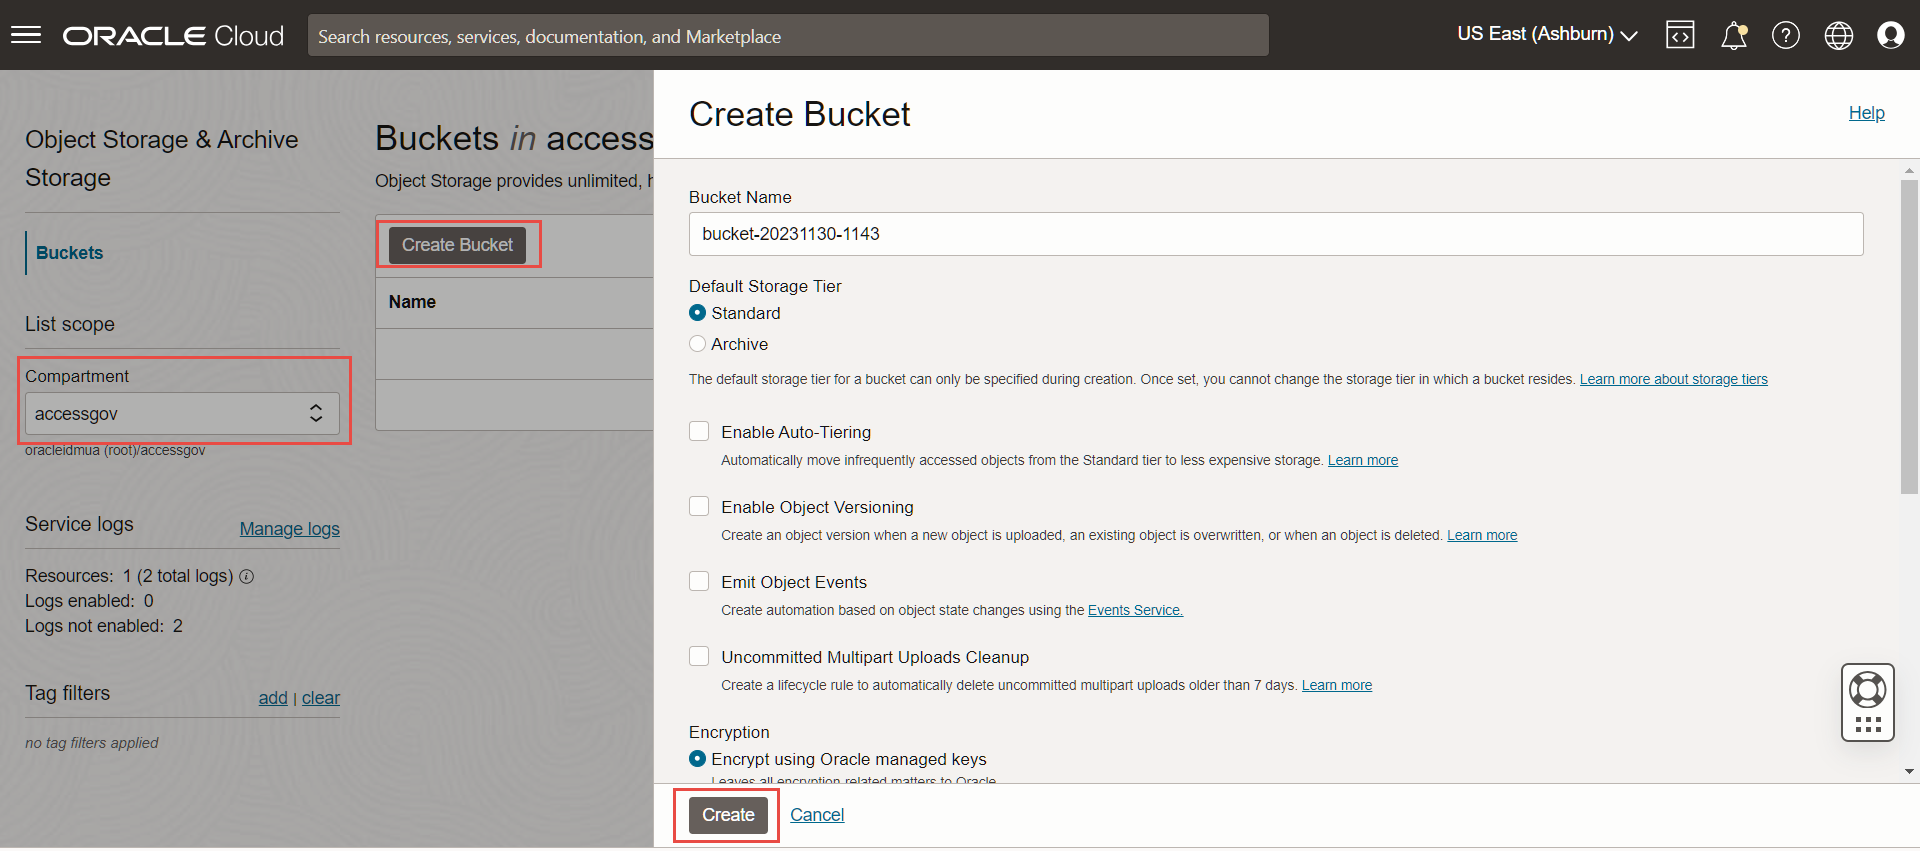Open the Help link in Create Bucket panel
The width and height of the screenshot is (1920, 851).
pos(1866,113)
